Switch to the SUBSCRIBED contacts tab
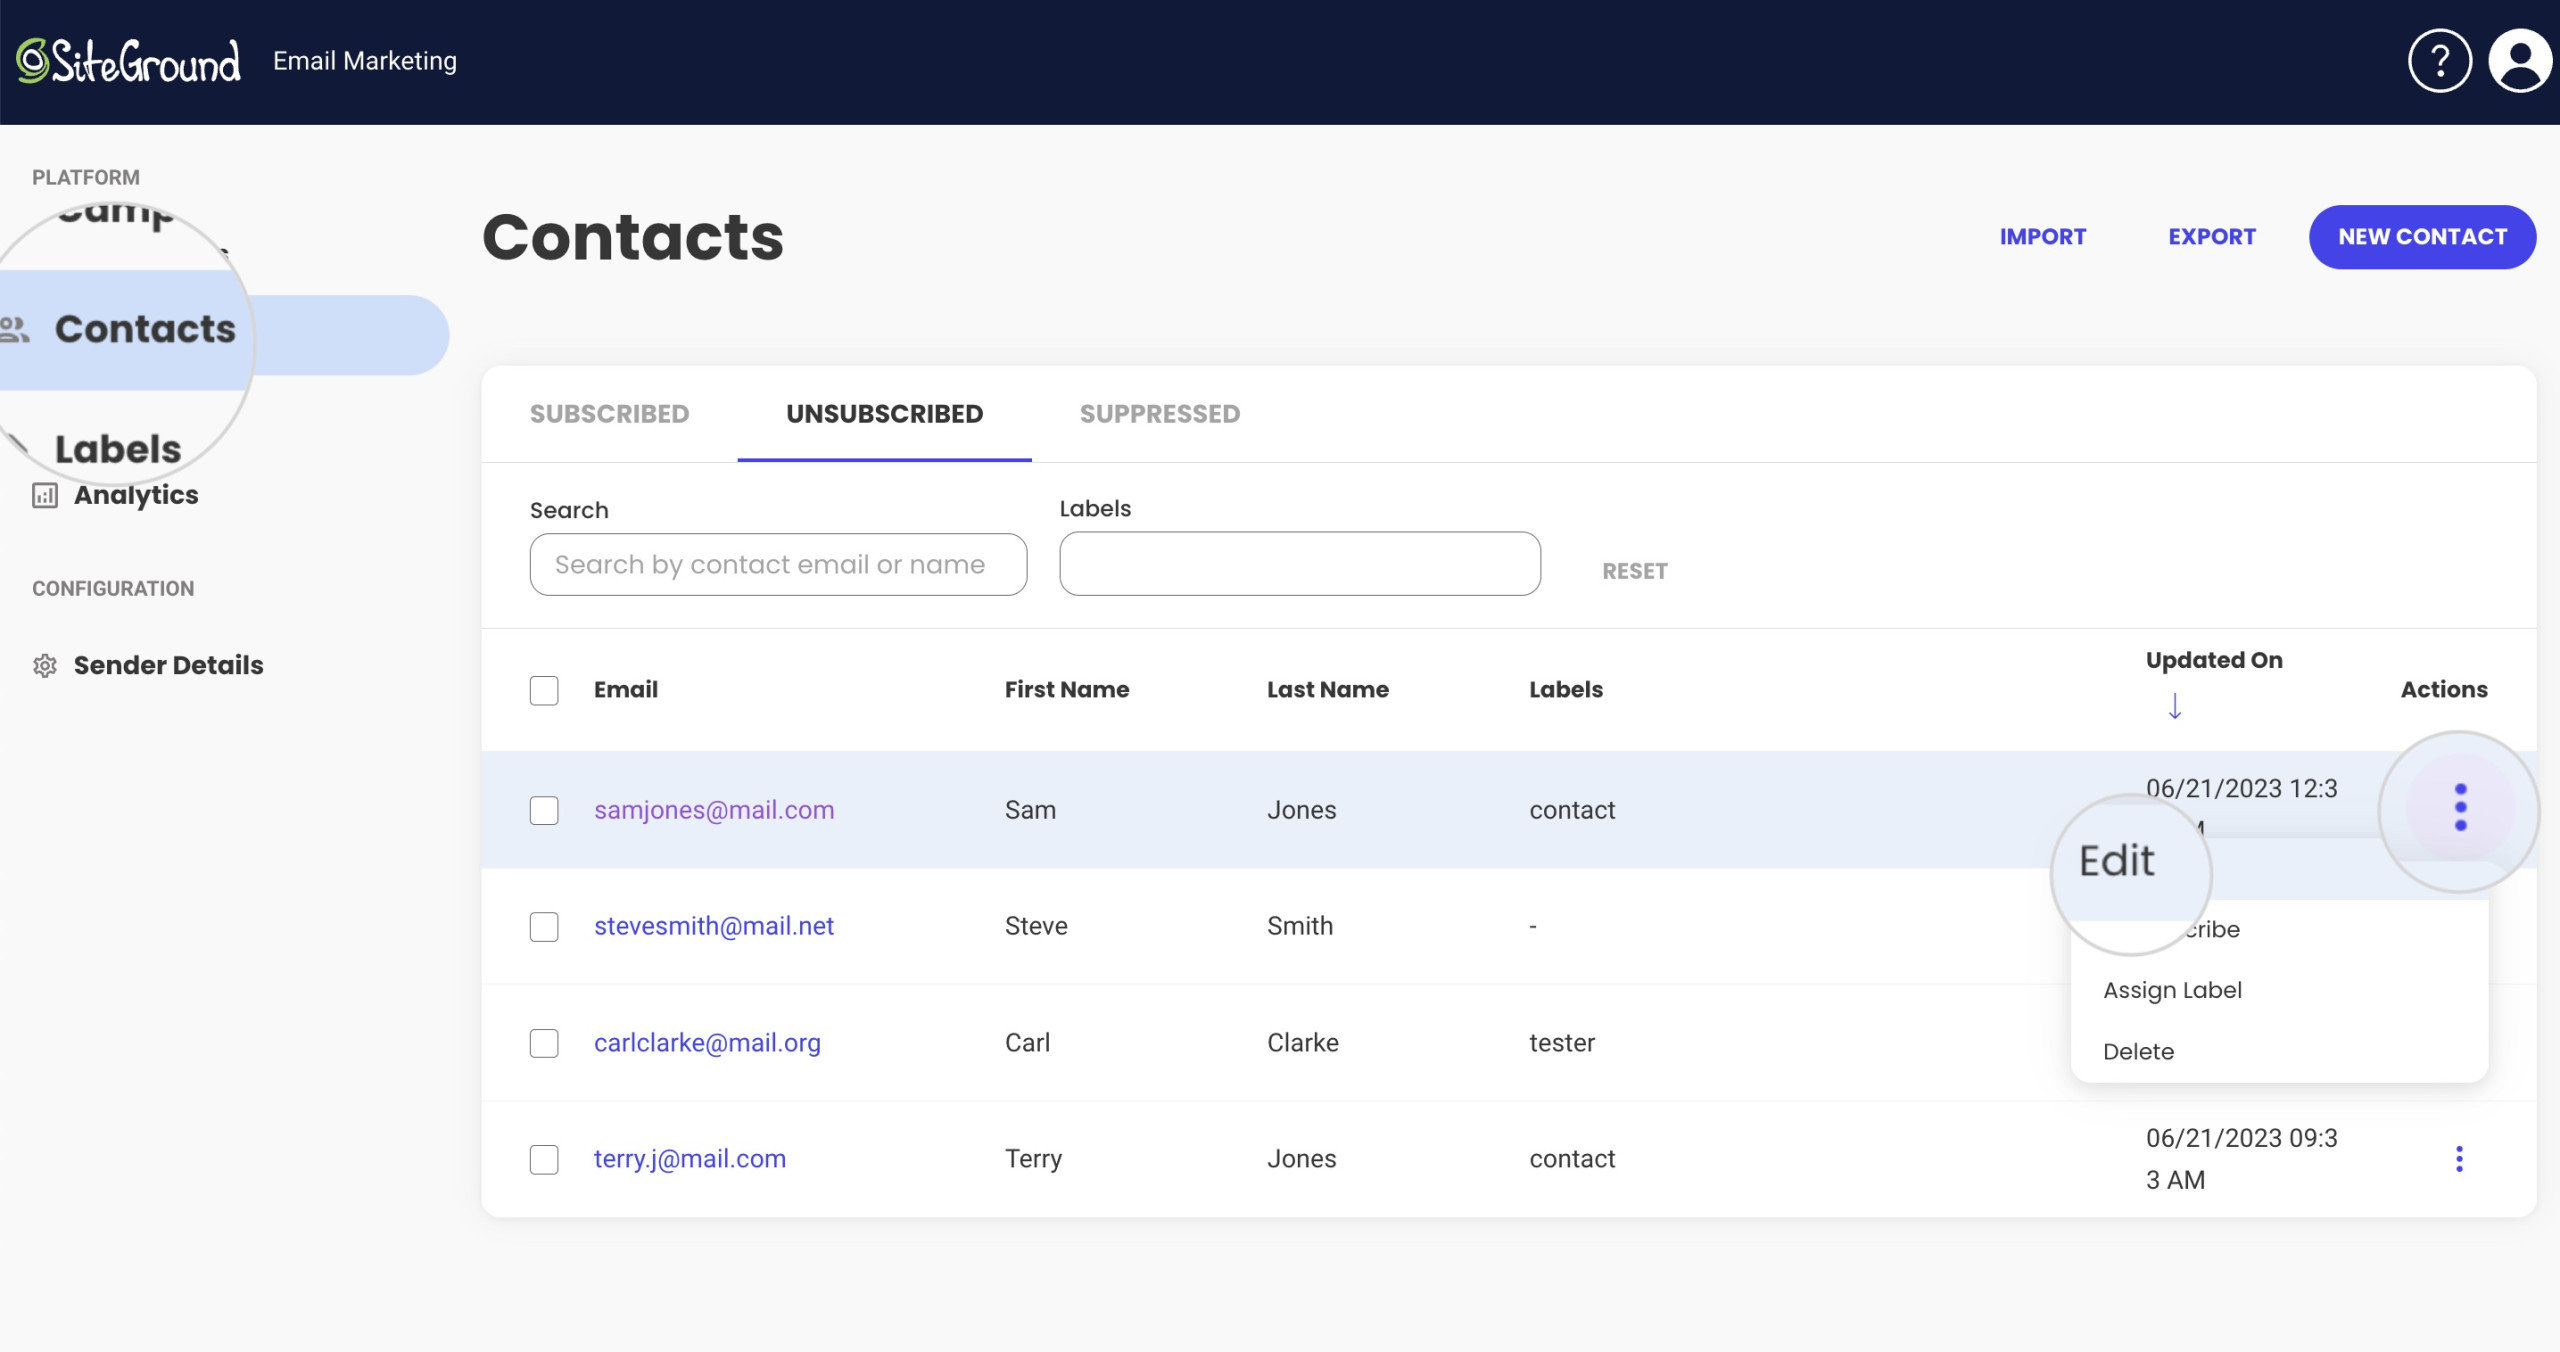 [x=610, y=413]
